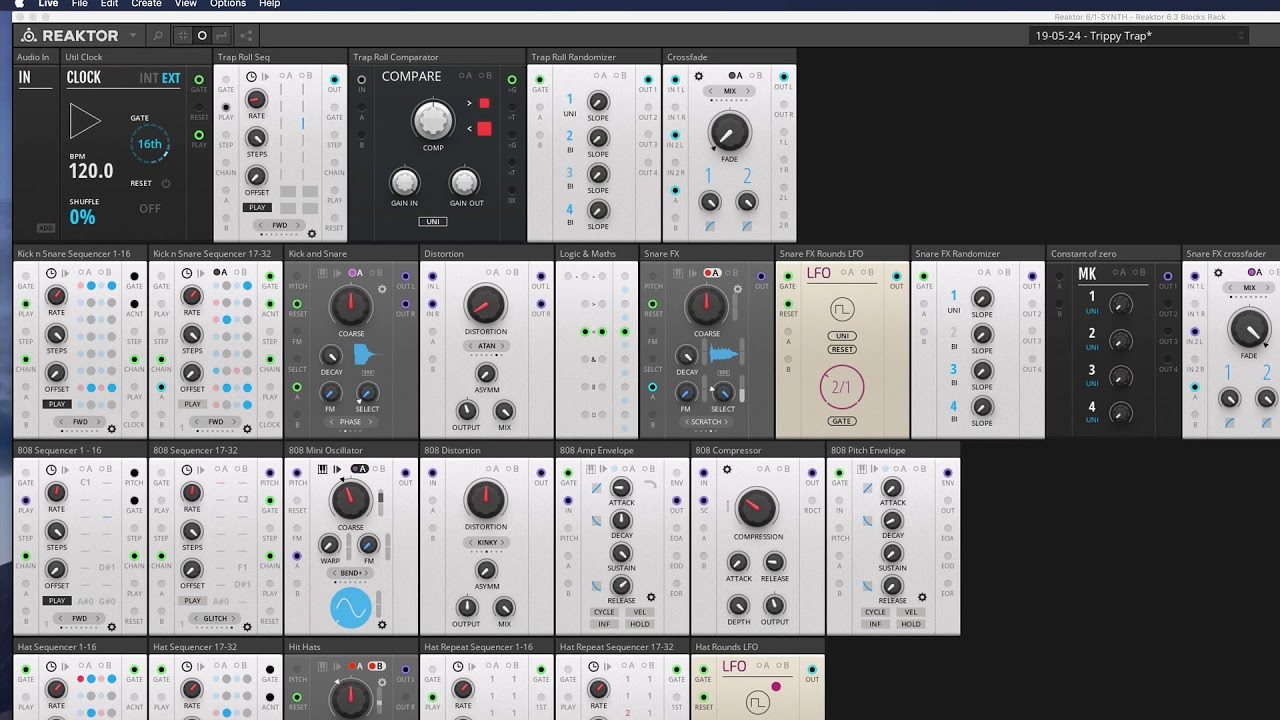Open gear settings in Crossfade block
Viewport: 1280px width, 720px height.
click(x=698, y=76)
